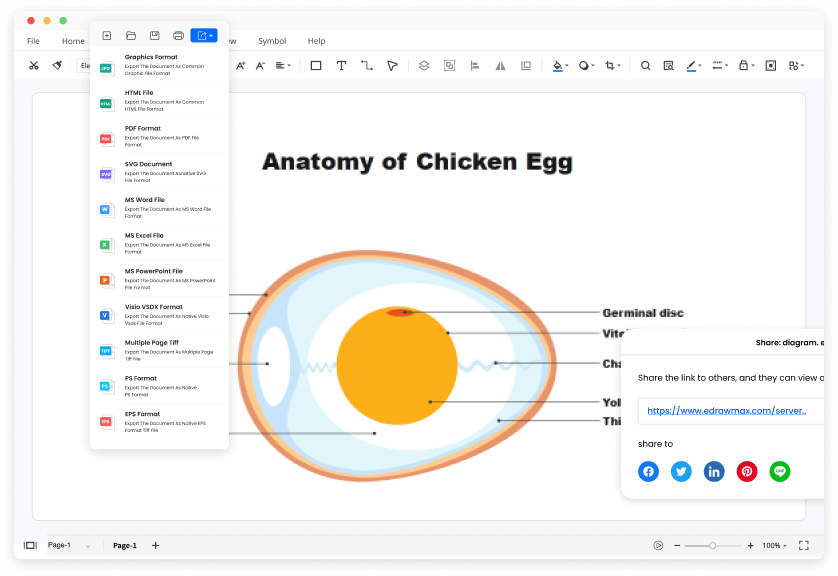This screenshot has height=576, width=838.
Task: Open the Fill Color dropdown
Action: (566, 65)
